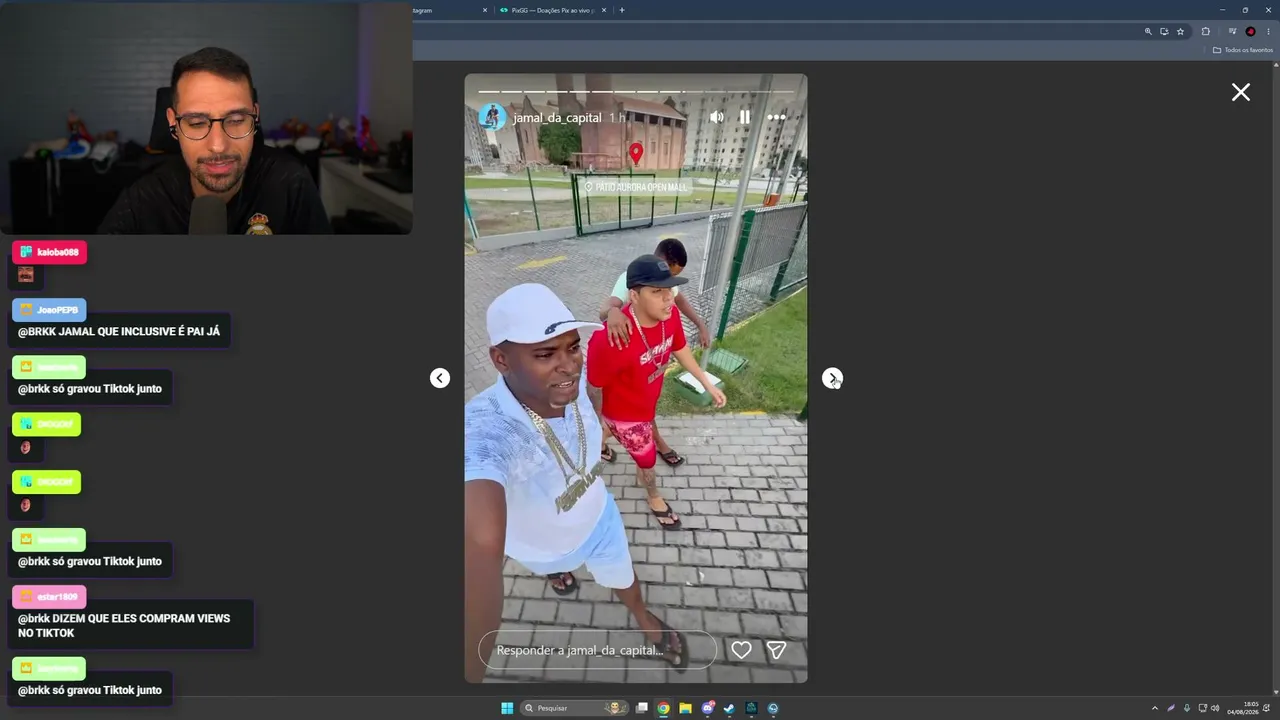
Task: Expand the system tray hidden icons chevron
Action: [x=1155, y=708]
